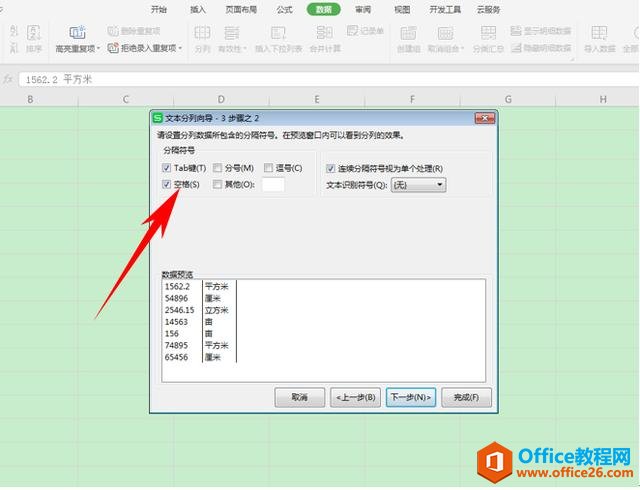
Task: Click the 记录单 form icon
Action: pos(352,31)
